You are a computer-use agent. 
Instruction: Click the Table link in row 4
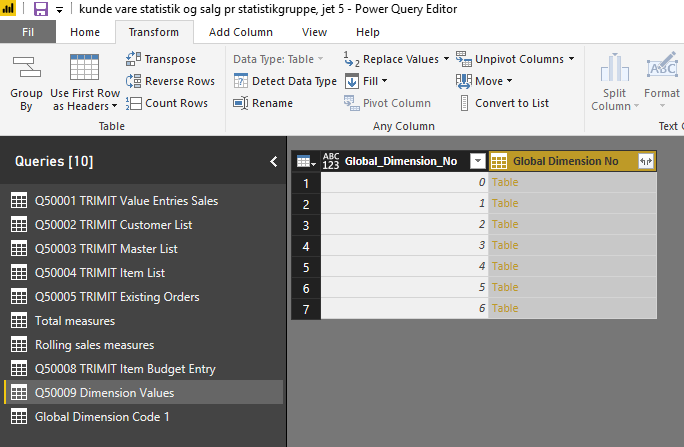coord(505,245)
